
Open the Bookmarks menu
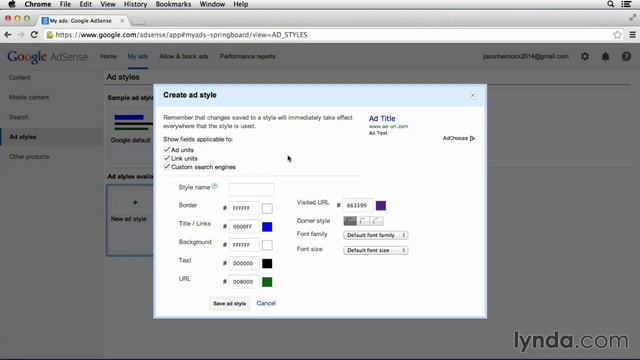click(x=173, y=4)
